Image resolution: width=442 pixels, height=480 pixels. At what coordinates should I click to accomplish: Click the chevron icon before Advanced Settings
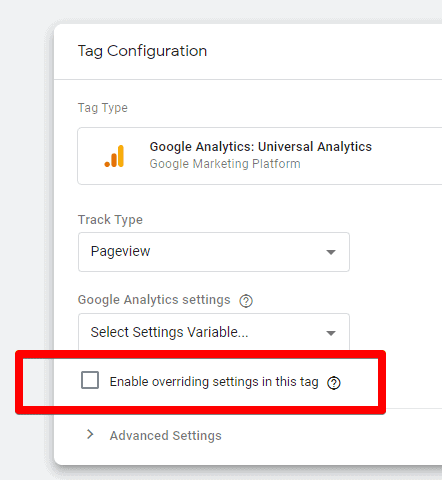point(90,434)
